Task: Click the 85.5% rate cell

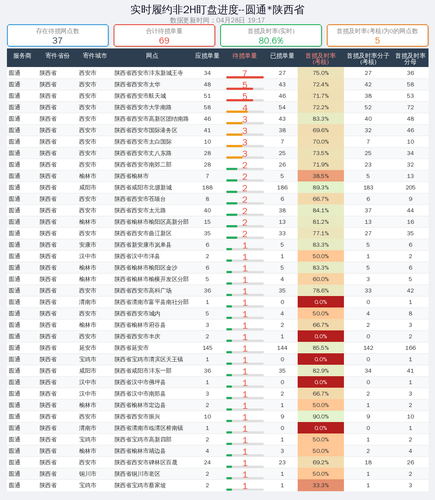Action: pyautogui.click(x=321, y=348)
